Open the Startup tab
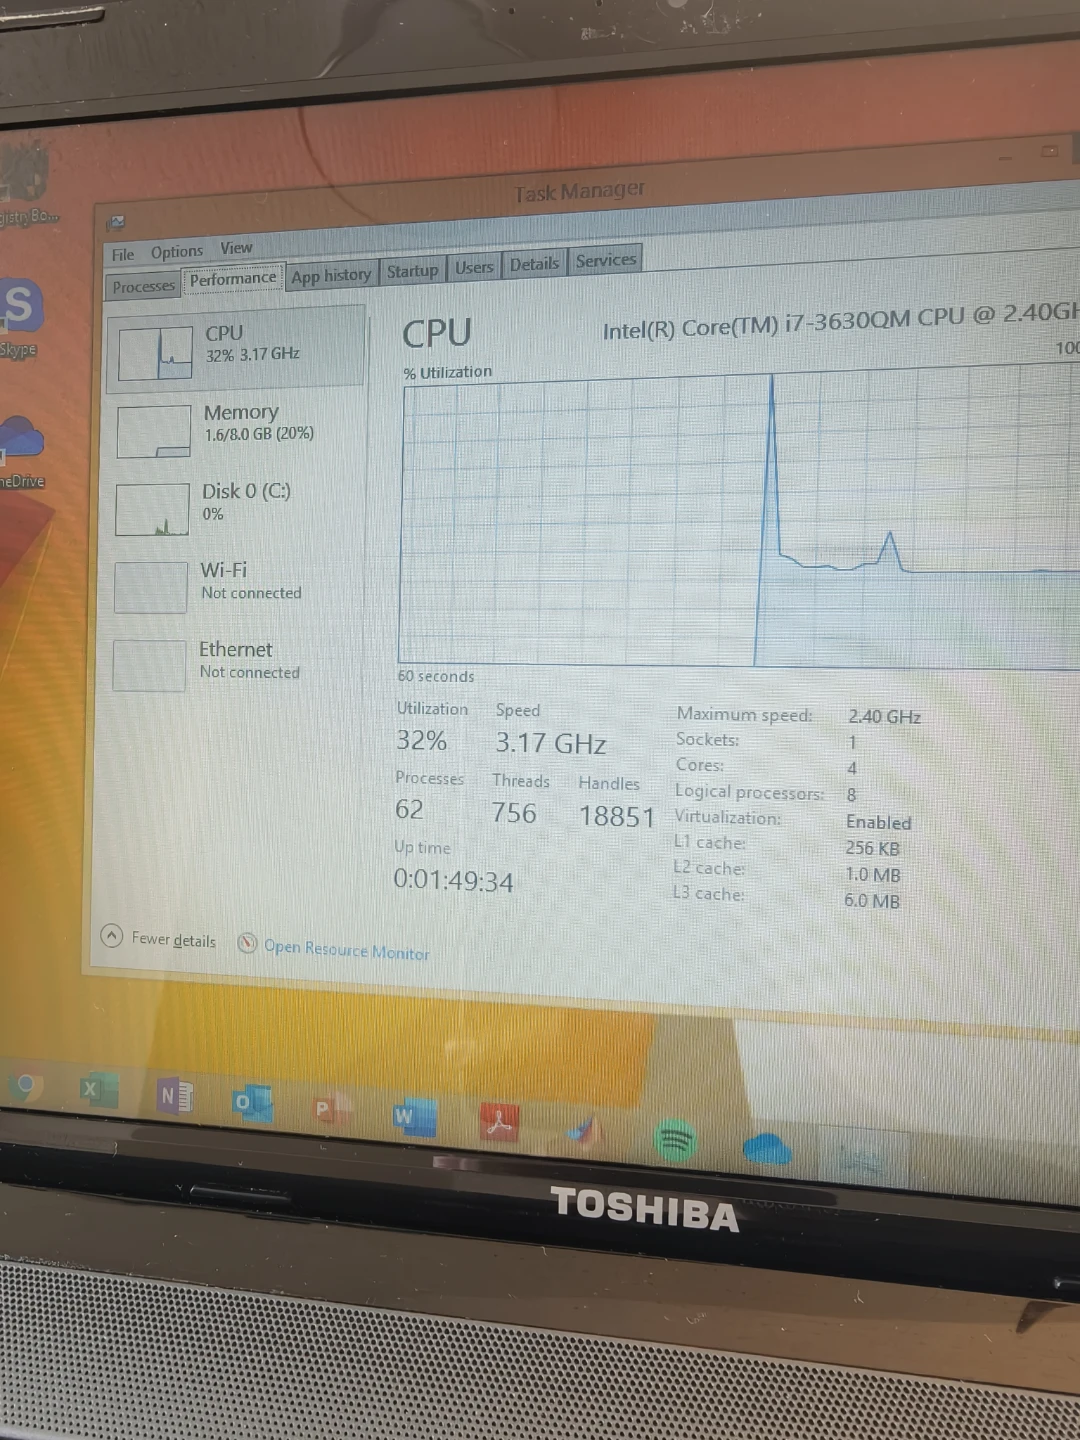Viewport: 1080px width, 1440px height. [412, 271]
